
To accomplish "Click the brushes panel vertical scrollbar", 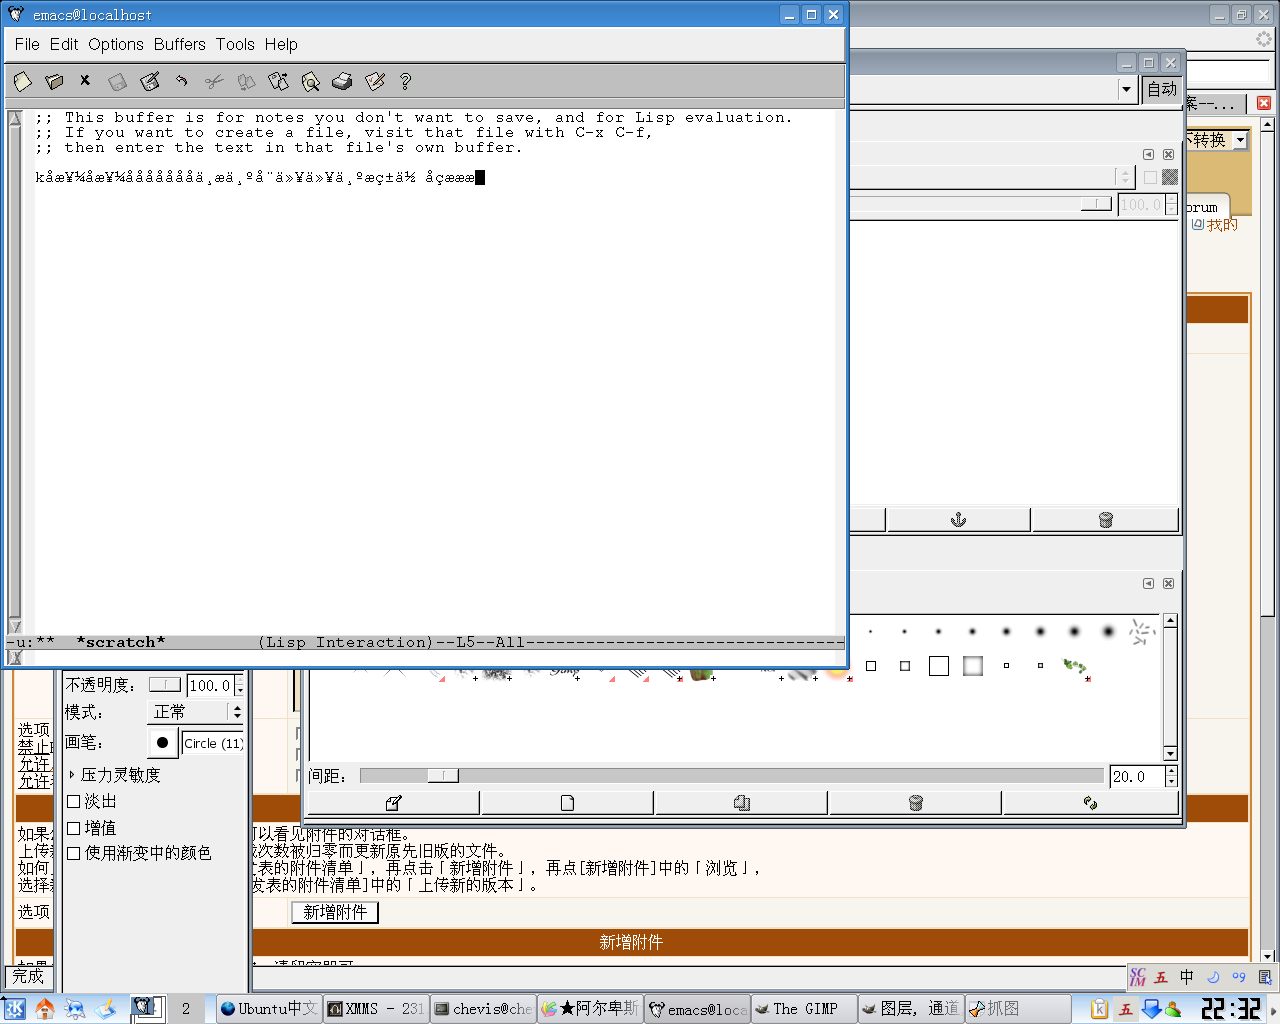I will (x=1170, y=687).
